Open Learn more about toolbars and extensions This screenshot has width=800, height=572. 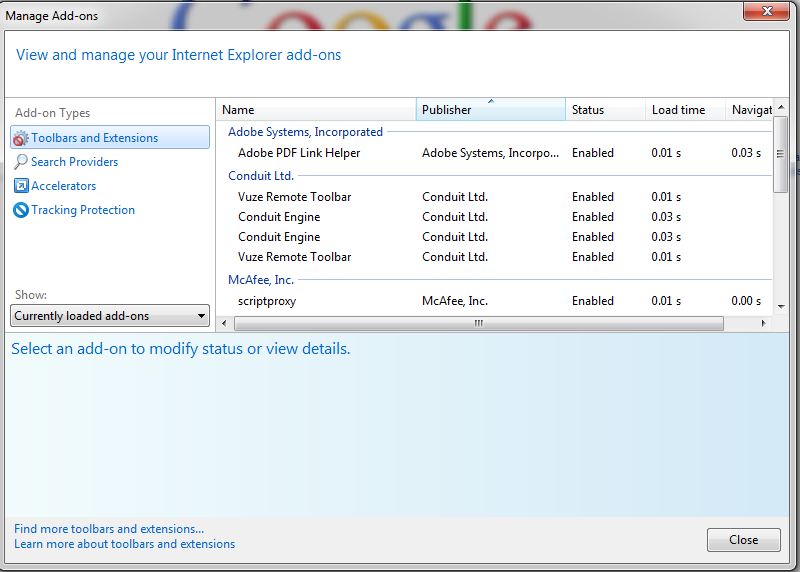(x=124, y=544)
